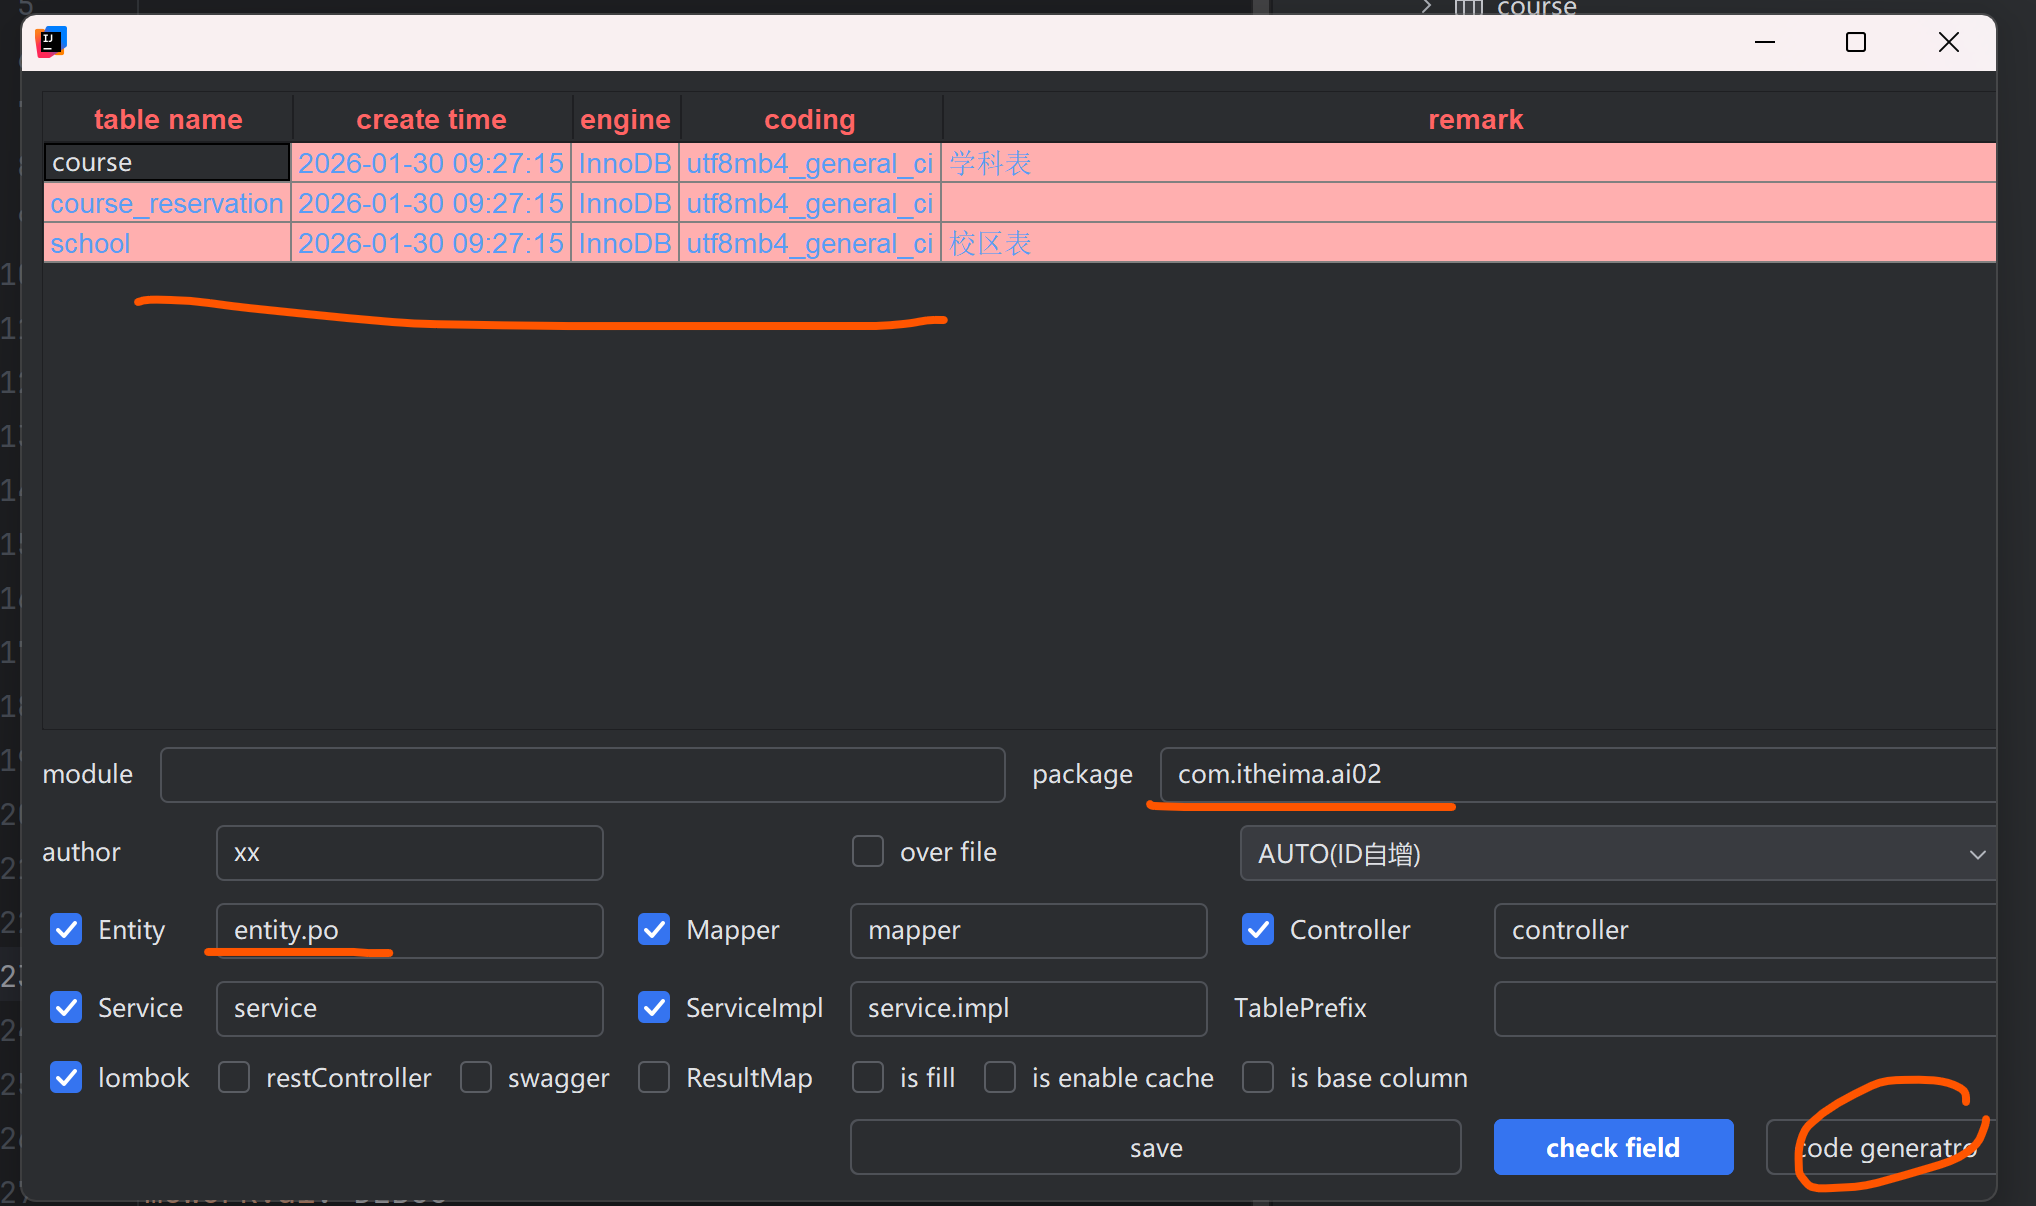Click the code generator button
The height and width of the screenshot is (1206, 2036).
pos(1880,1147)
